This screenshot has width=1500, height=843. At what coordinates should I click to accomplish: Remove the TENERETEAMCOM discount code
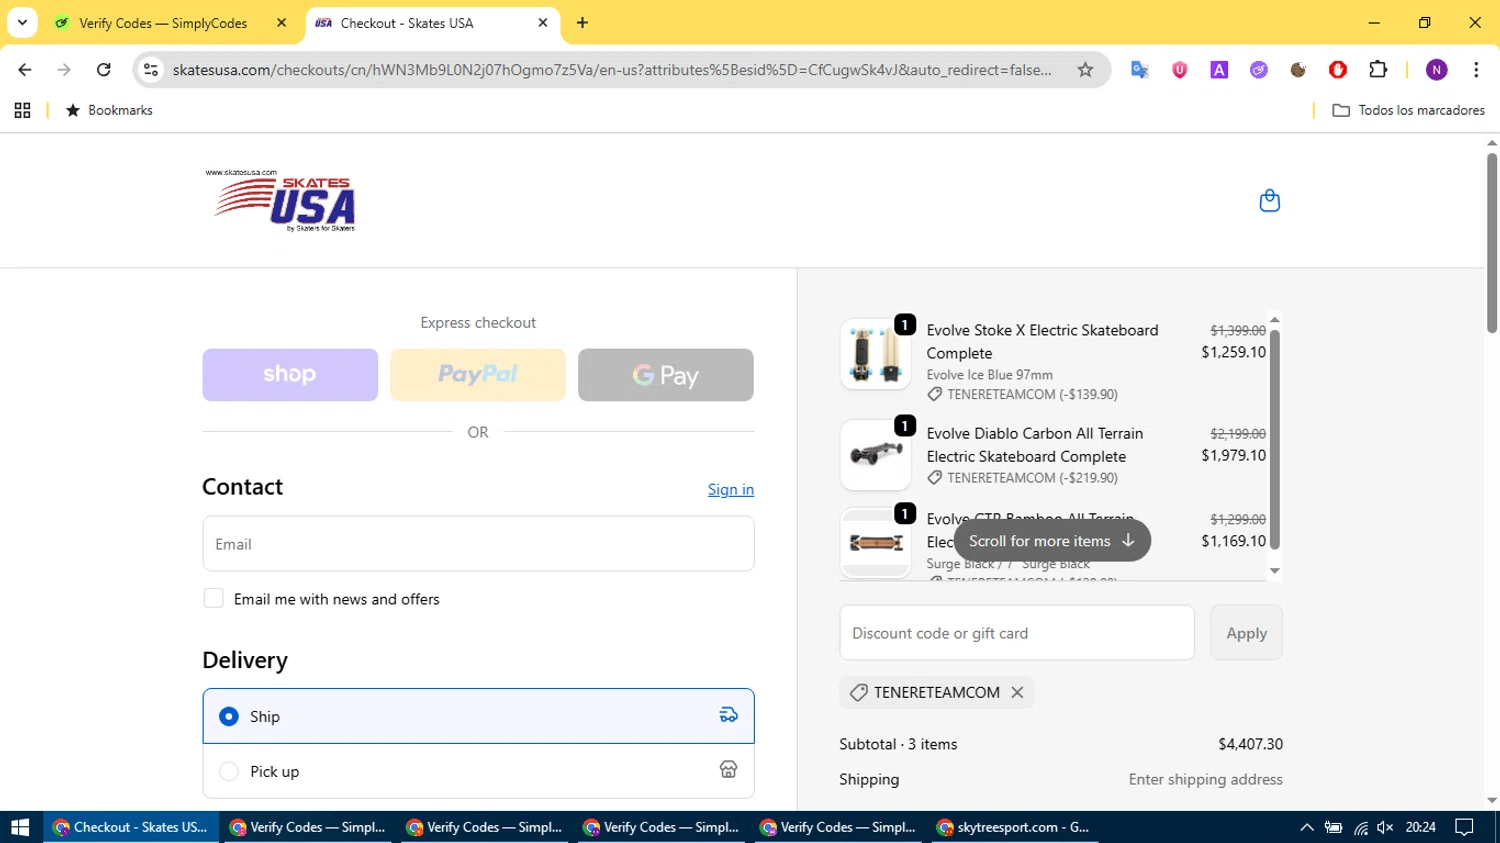1017,692
